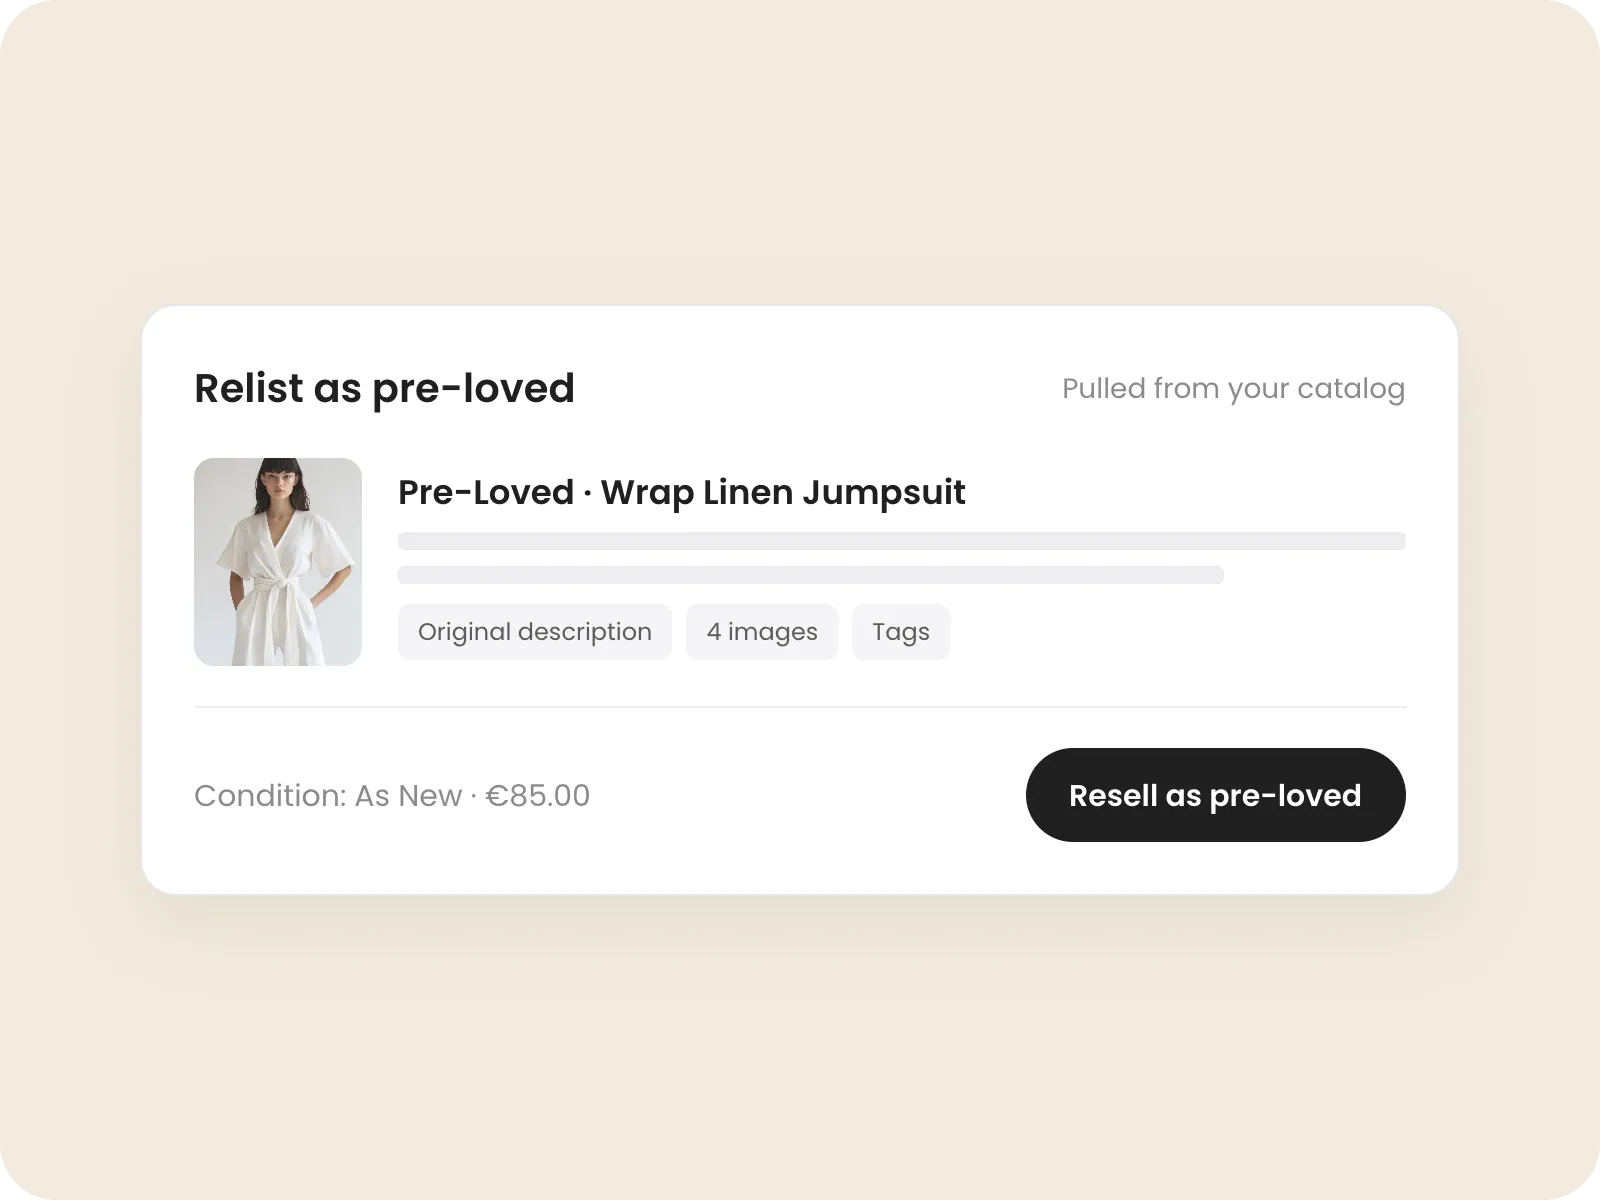This screenshot has height=1200, width=1600.
Task: Click the As New condition value
Action: tap(408, 796)
